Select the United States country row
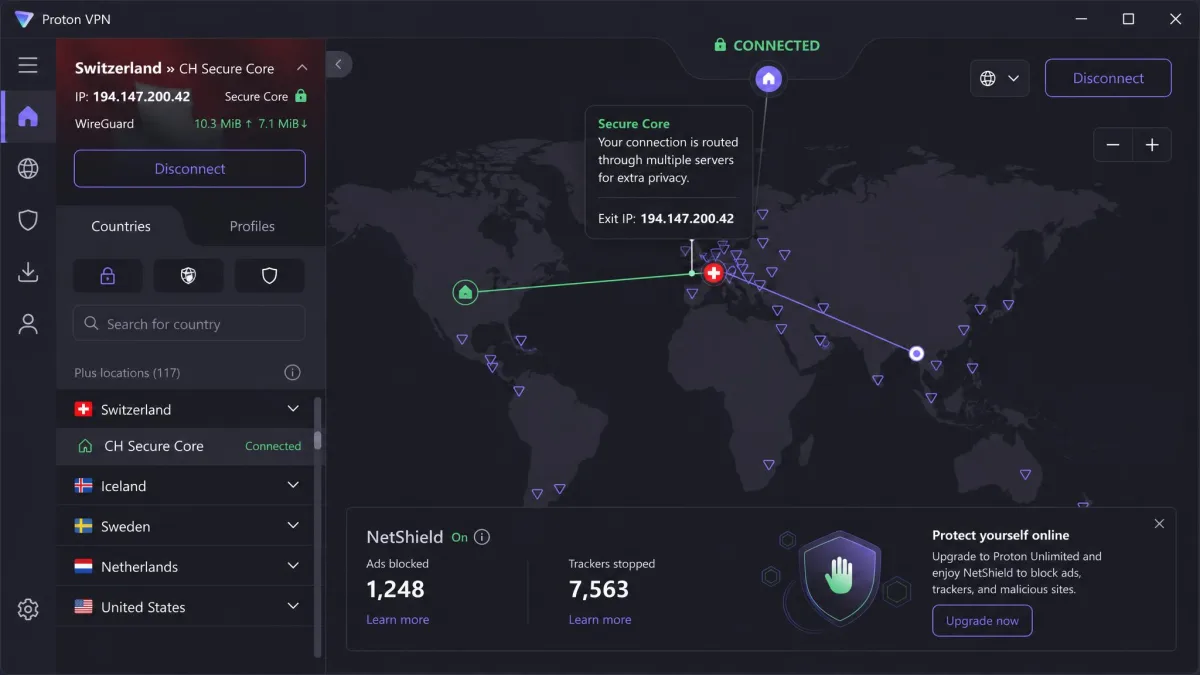1200x675 pixels. (185, 607)
